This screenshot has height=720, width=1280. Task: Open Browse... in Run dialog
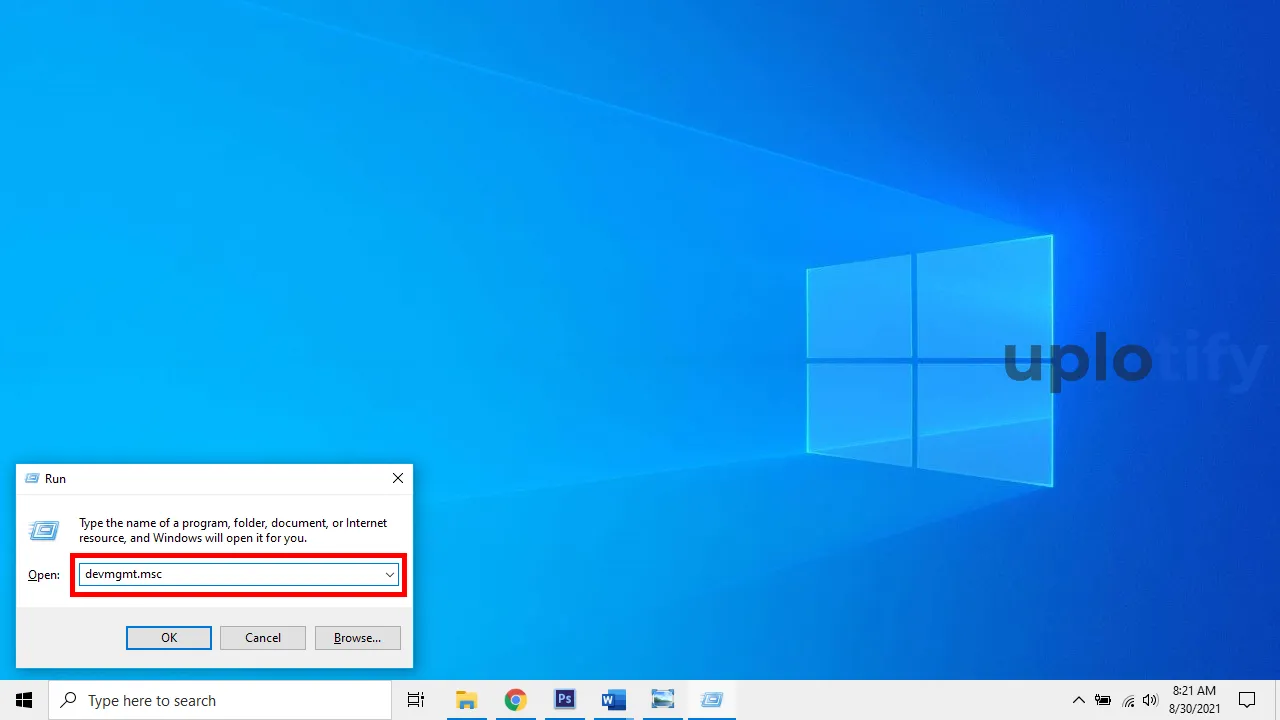[x=357, y=638]
